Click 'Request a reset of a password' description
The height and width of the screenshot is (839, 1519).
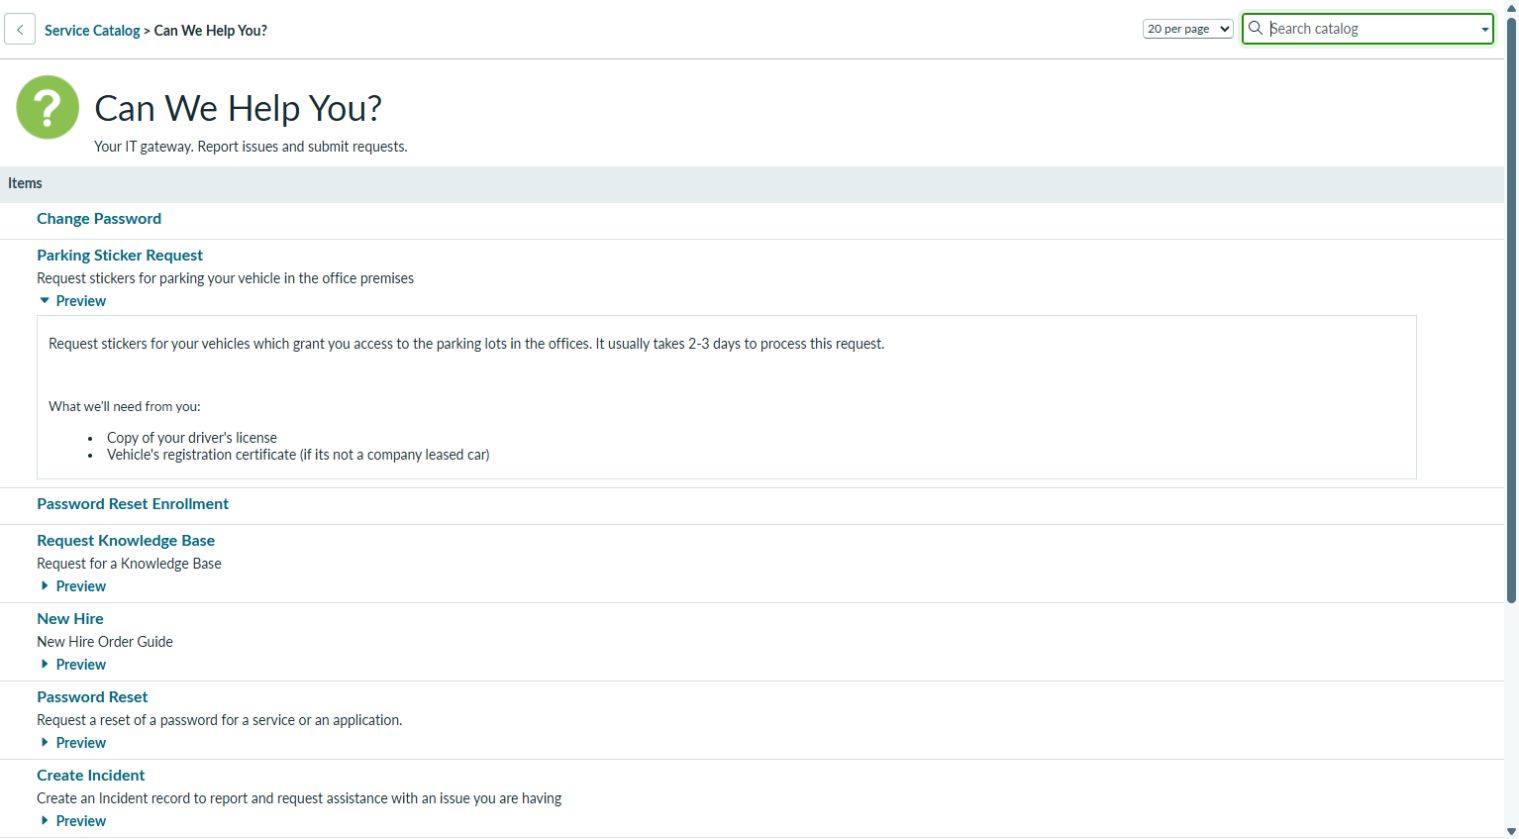219,719
